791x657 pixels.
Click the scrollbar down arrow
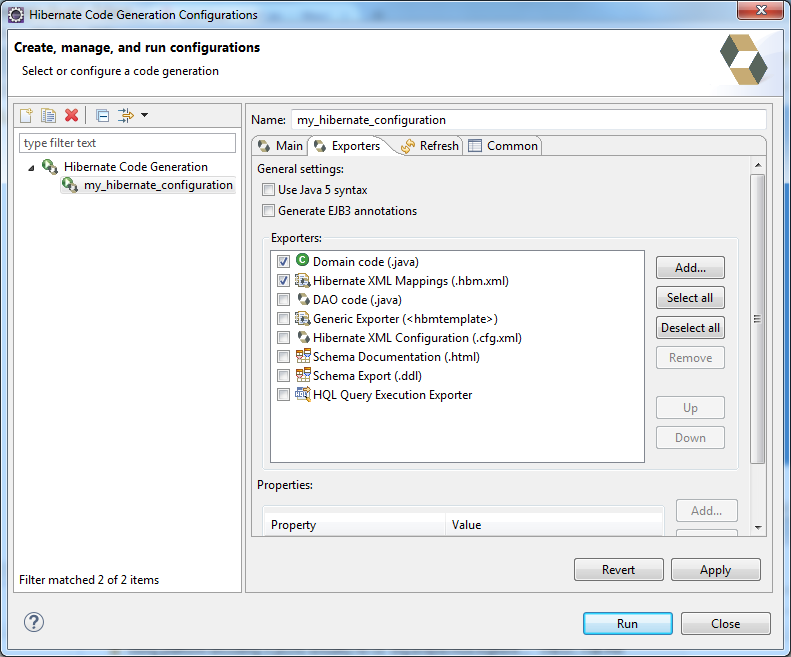point(758,527)
